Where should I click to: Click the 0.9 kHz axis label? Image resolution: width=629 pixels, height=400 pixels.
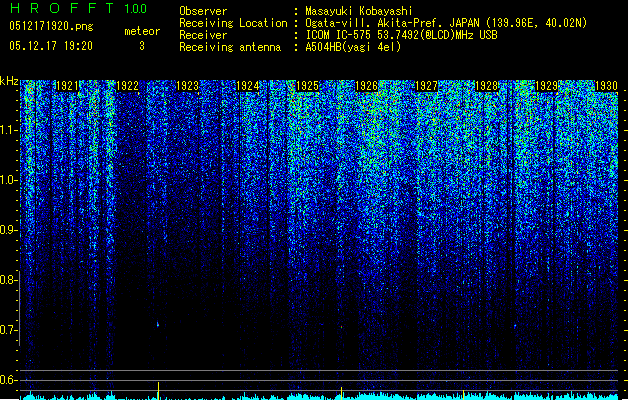(8, 230)
